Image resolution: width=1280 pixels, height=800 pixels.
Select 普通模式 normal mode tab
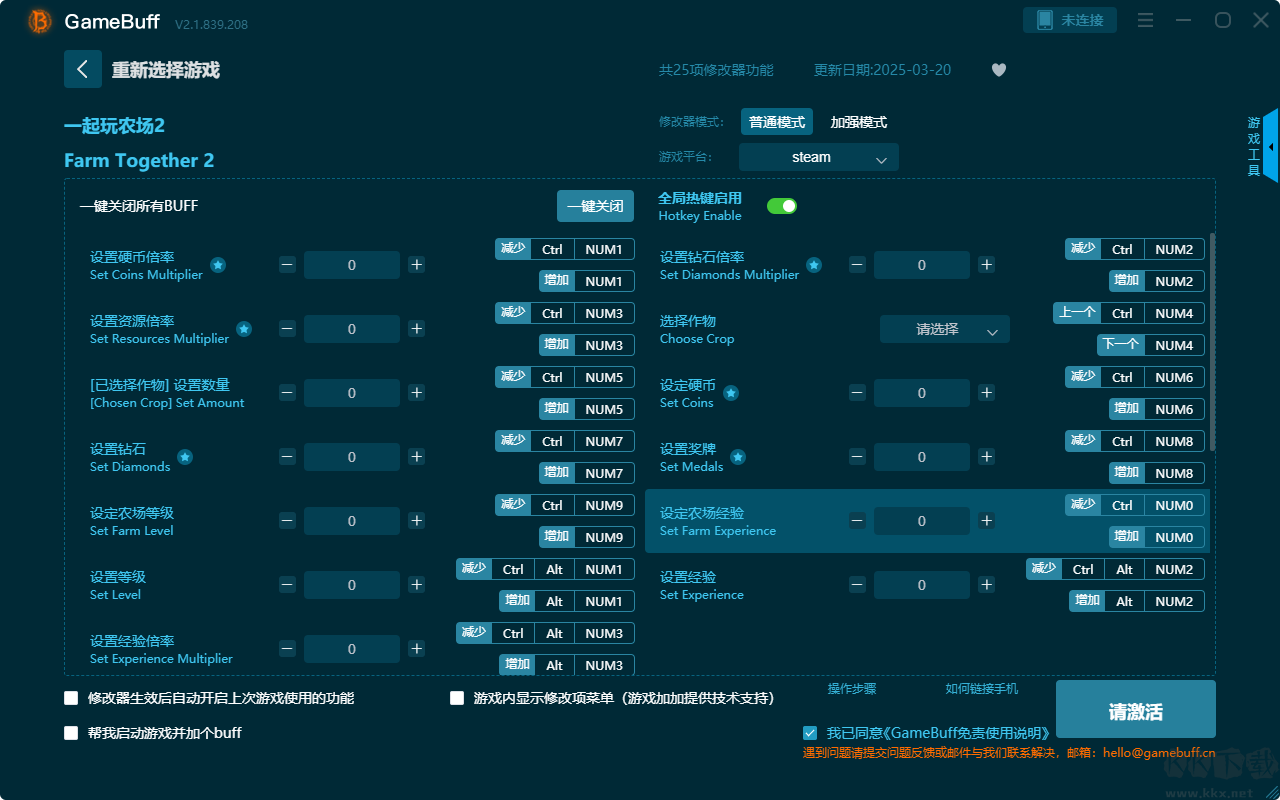click(x=777, y=122)
